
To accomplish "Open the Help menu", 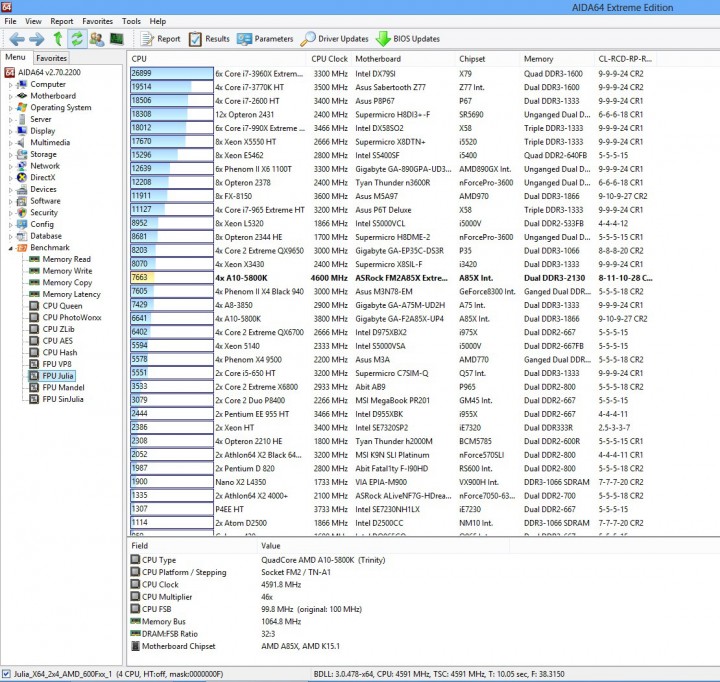I will (x=158, y=21).
